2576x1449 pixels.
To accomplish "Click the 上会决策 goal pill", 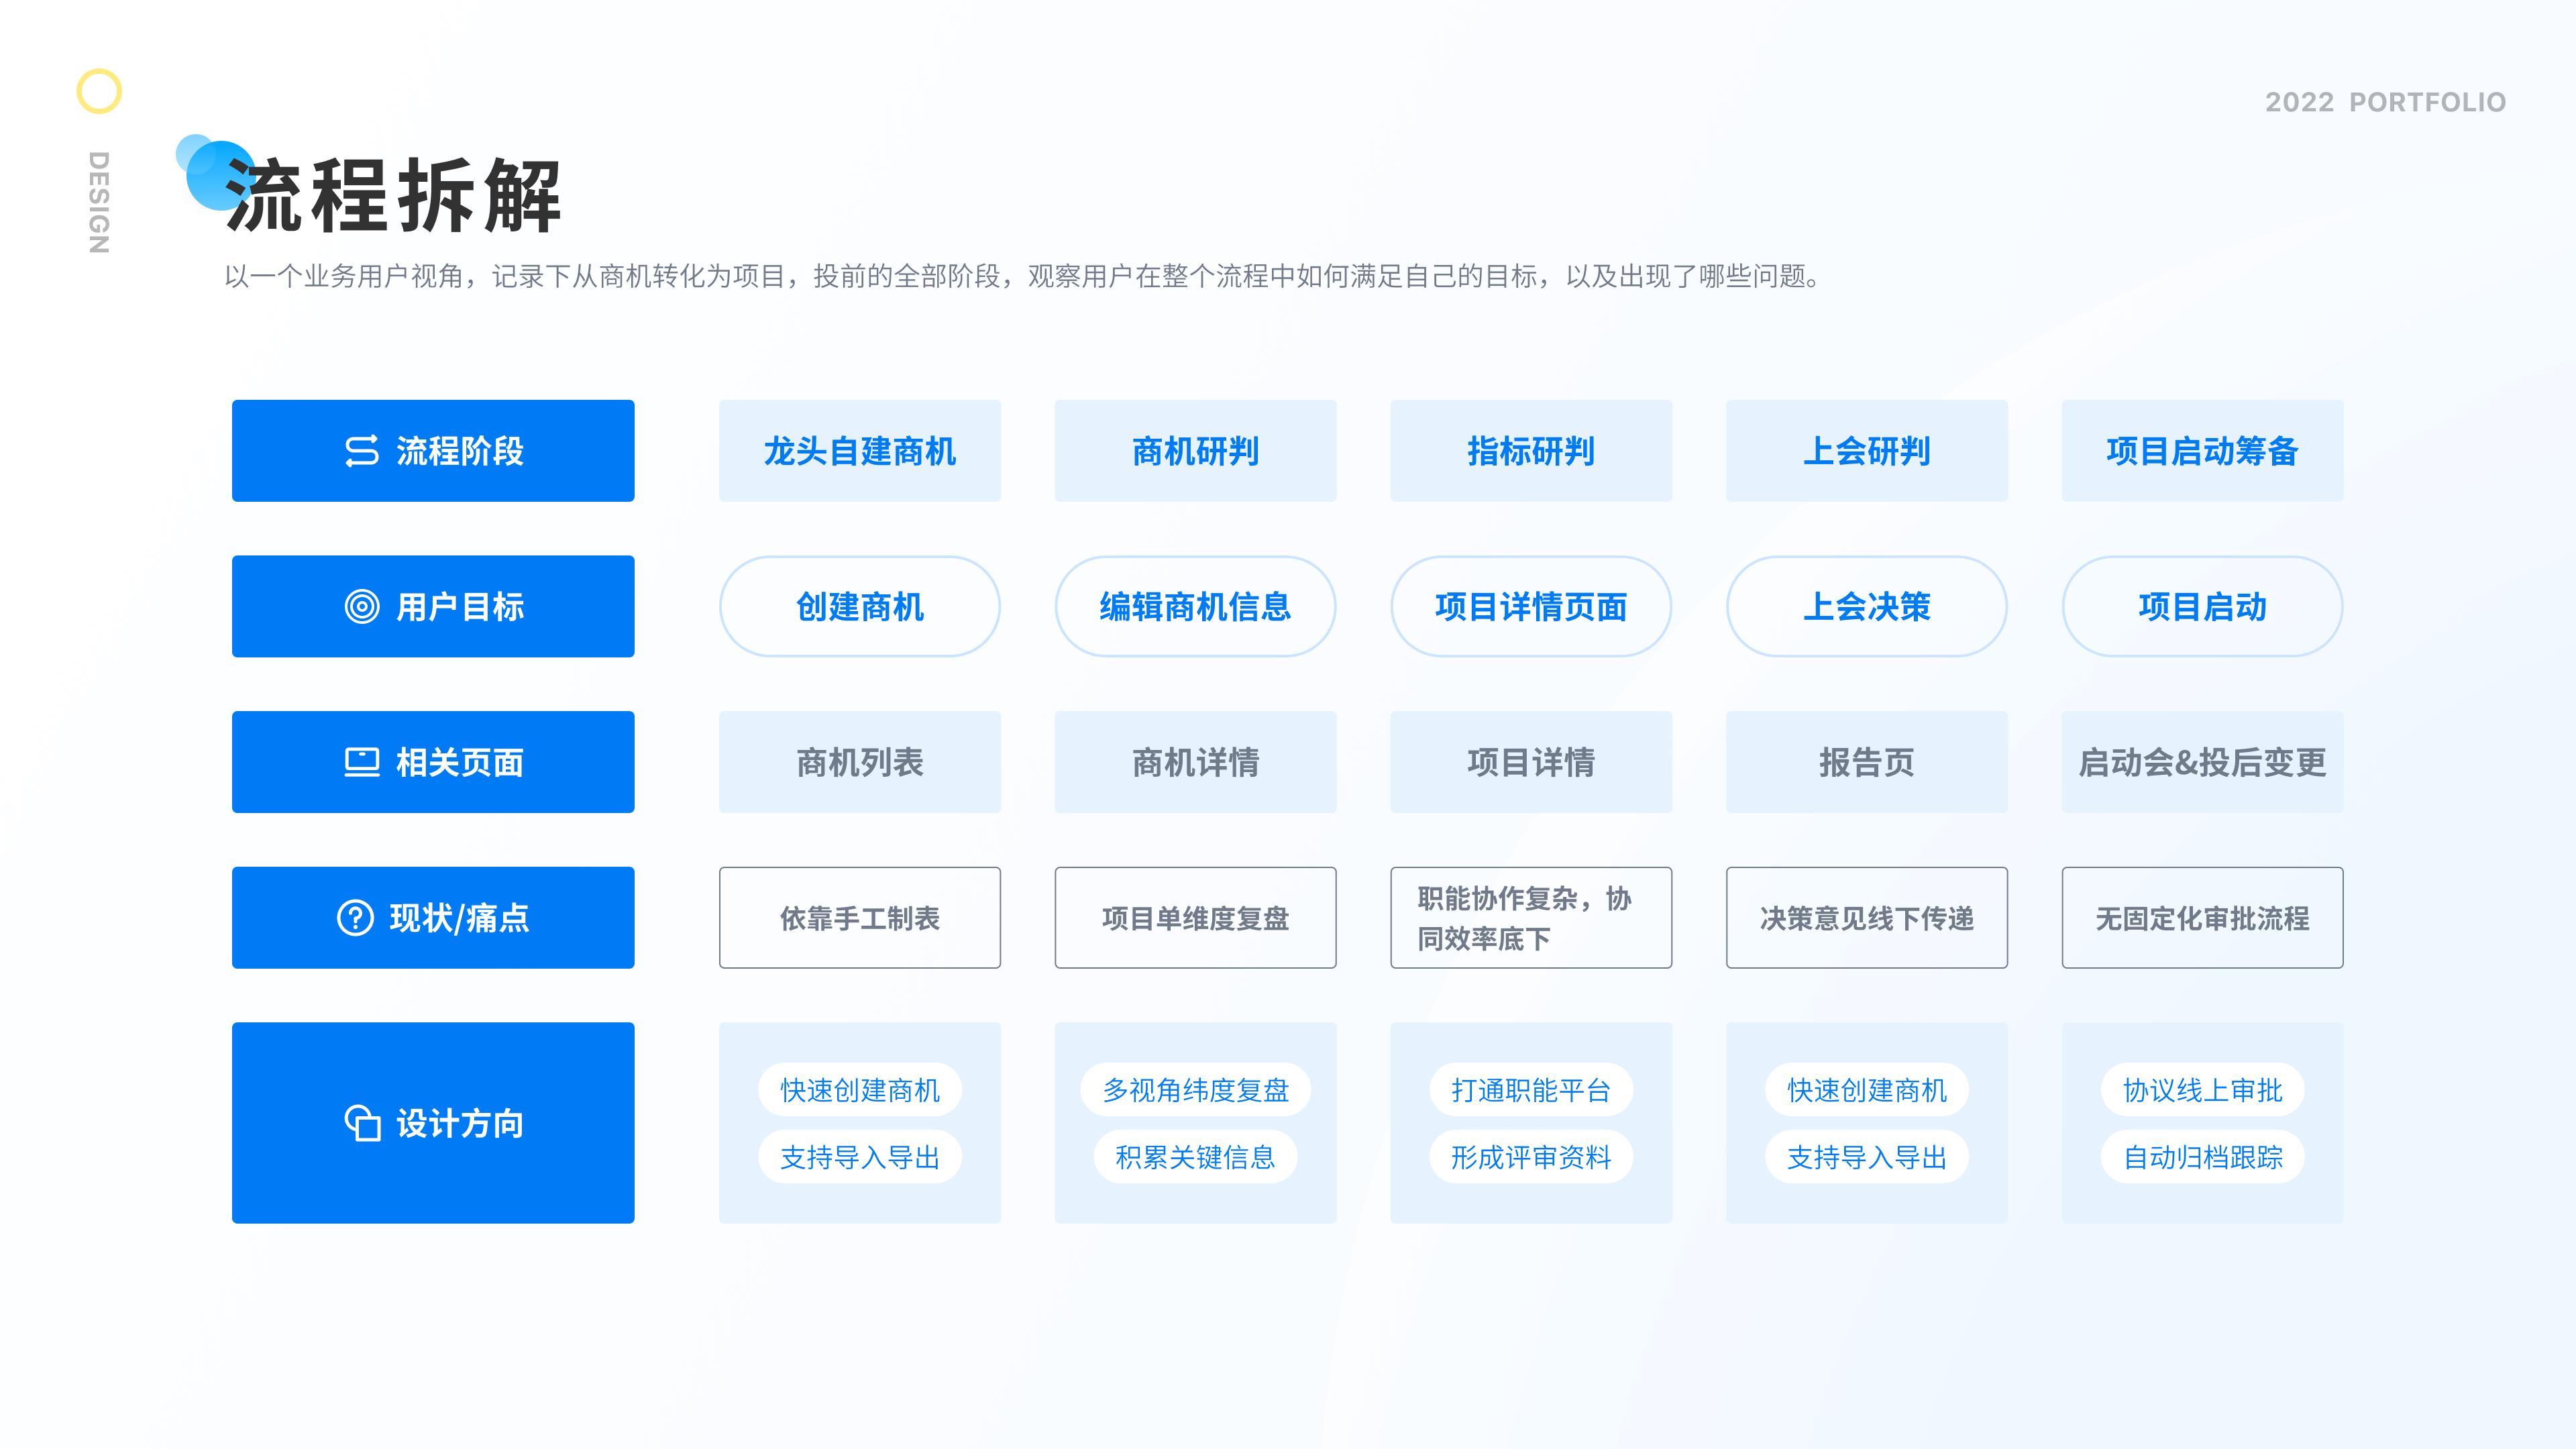I will click(1867, 607).
